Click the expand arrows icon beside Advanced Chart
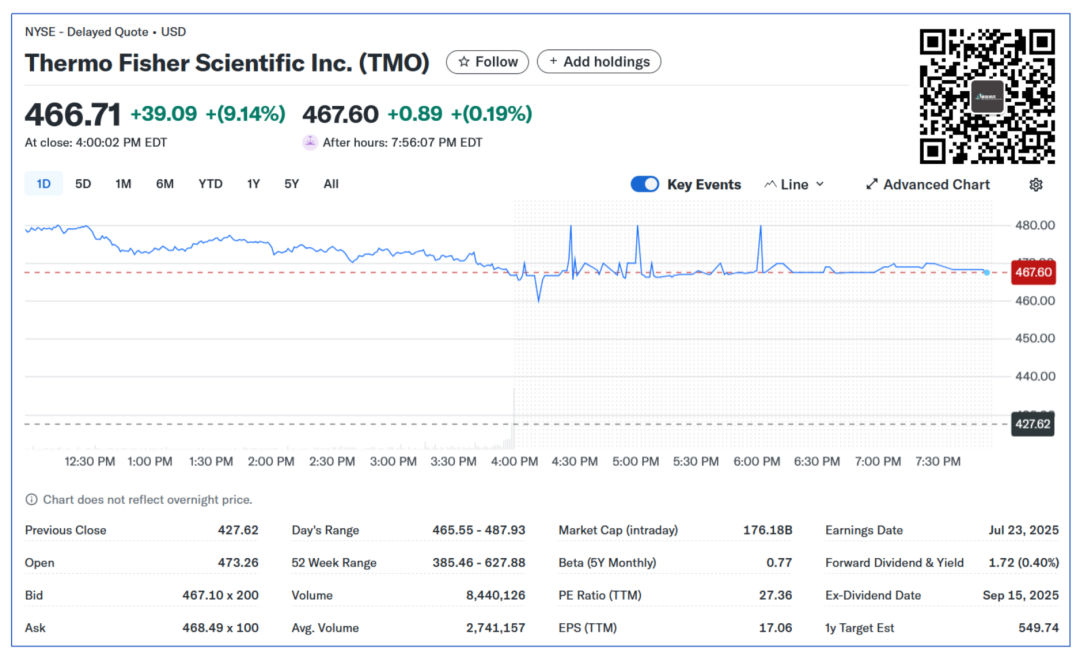The width and height of the screenshot is (1080, 657). tap(872, 184)
